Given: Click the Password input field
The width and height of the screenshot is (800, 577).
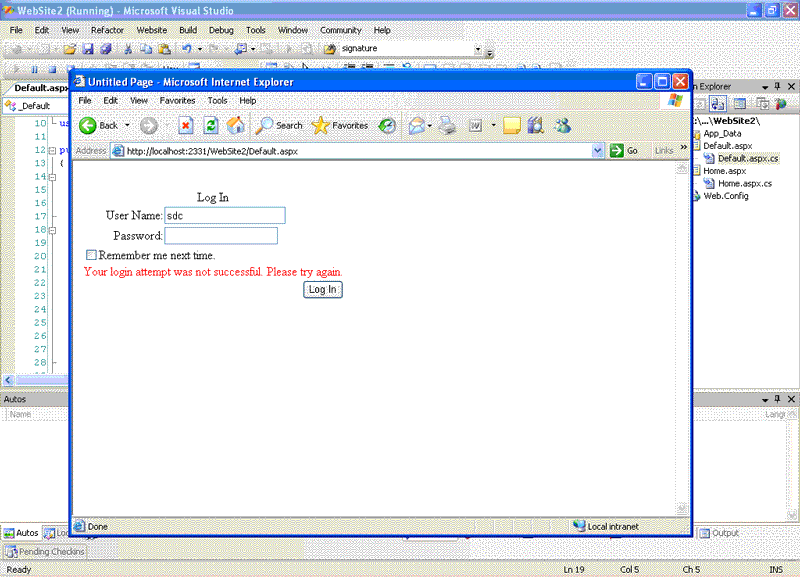Looking at the screenshot, I should (x=221, y=236).
